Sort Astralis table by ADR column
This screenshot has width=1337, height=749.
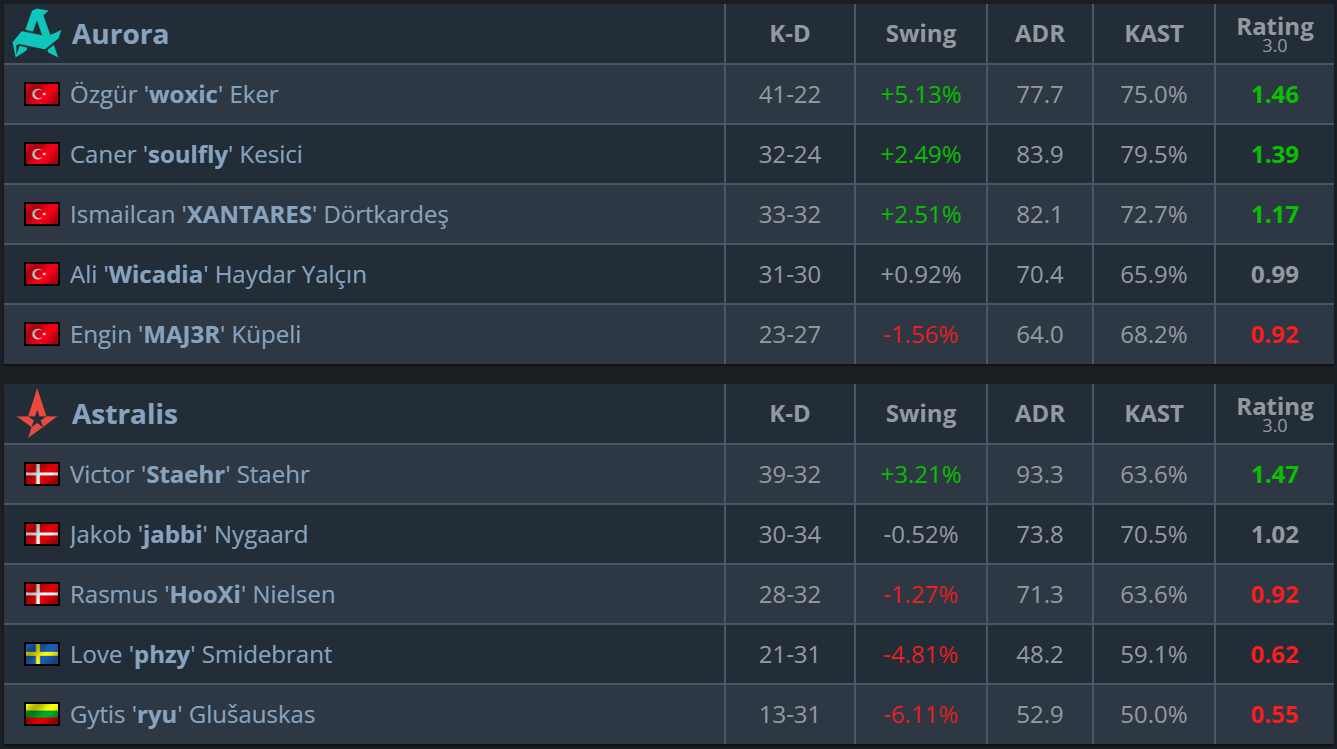click(x=1039, y=414)
